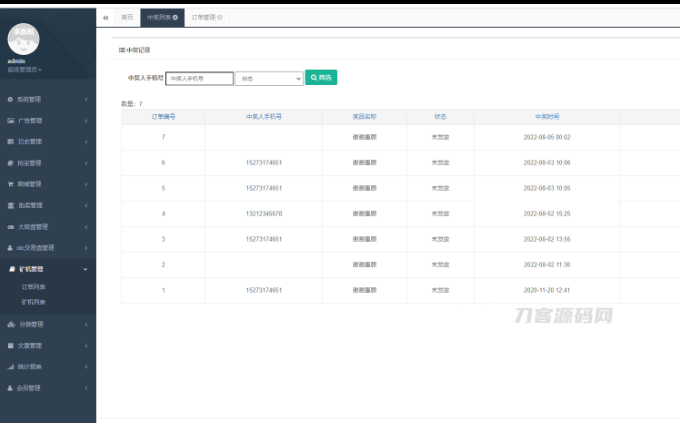
Task: Click the date 2020-11-20 12:41
Action: 547,290
